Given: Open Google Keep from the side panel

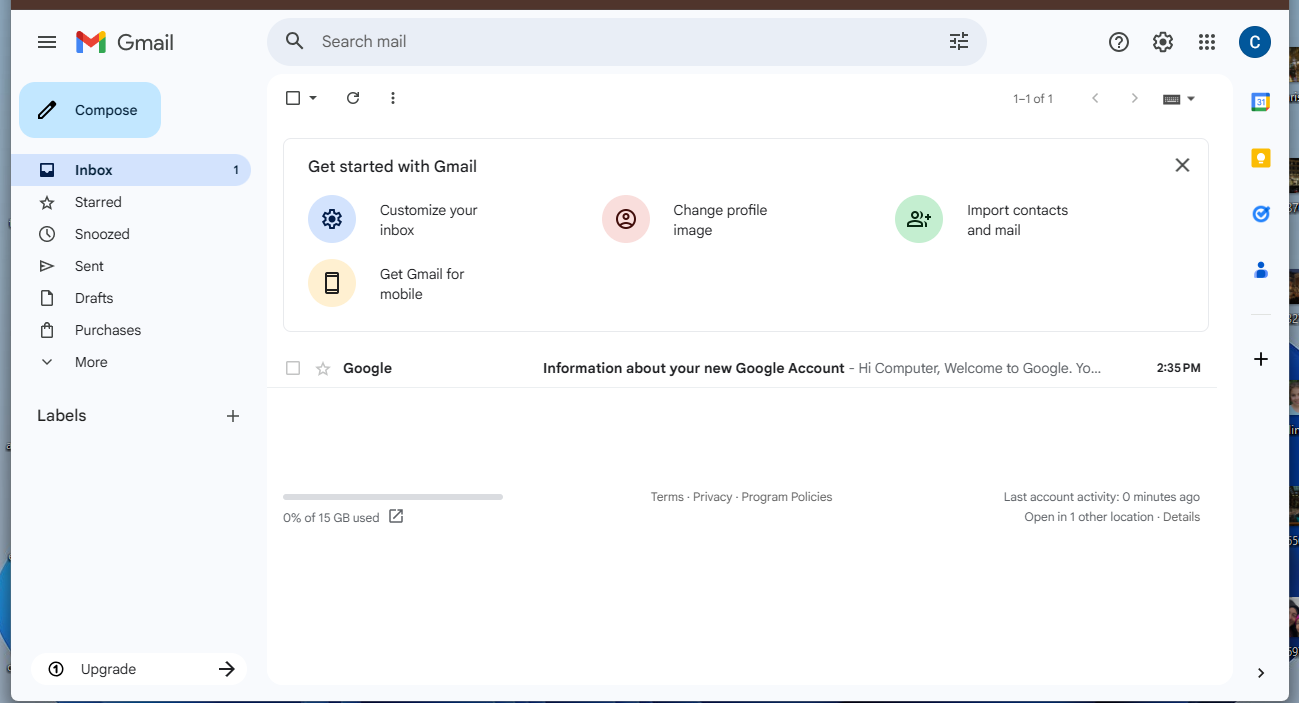Looking at the screenshot, I should (1260, 157).
